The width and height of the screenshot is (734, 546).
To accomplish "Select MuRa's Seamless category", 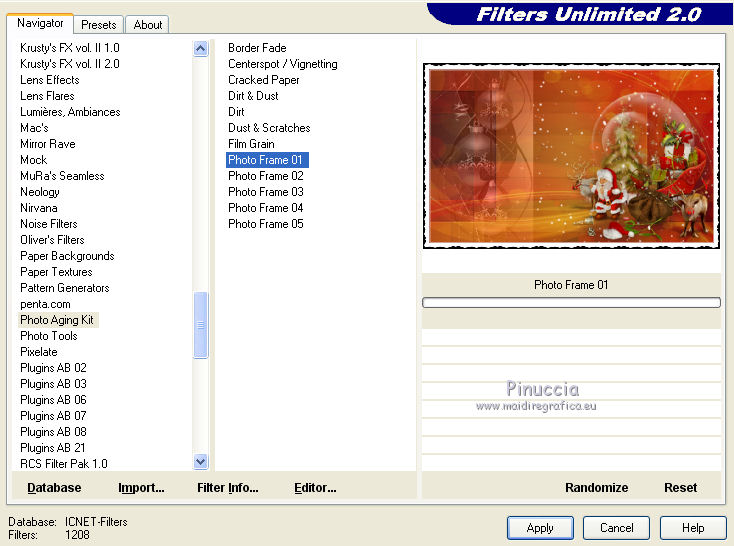I will point(62,176).
